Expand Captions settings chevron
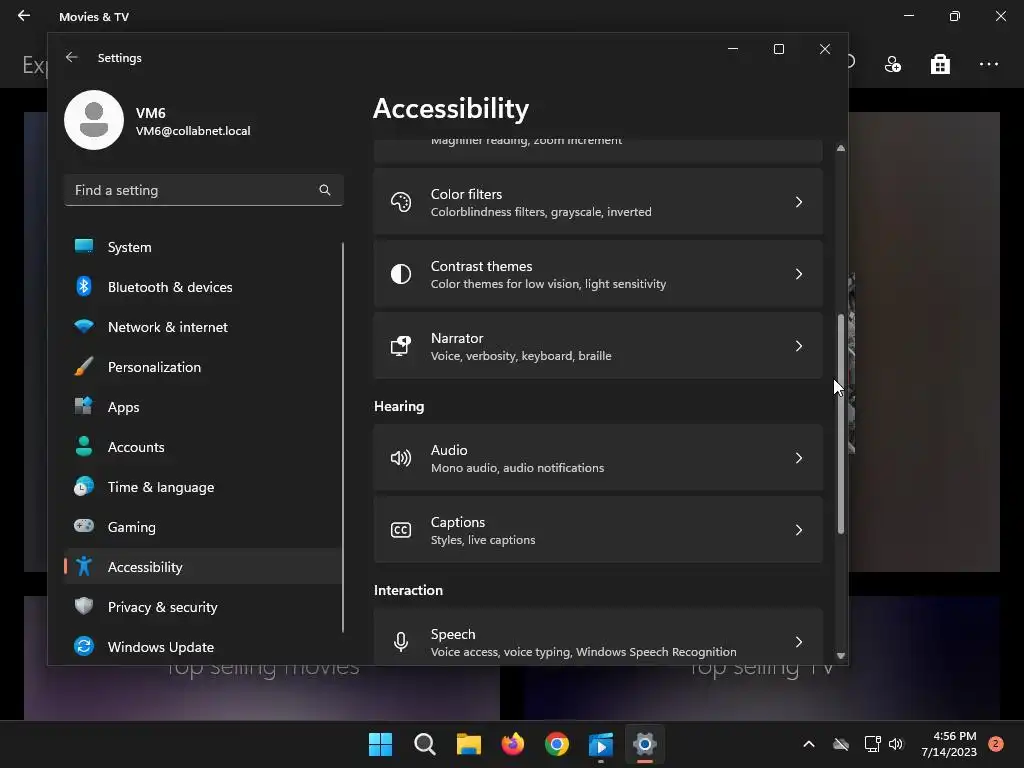 (x=799, y=530)
